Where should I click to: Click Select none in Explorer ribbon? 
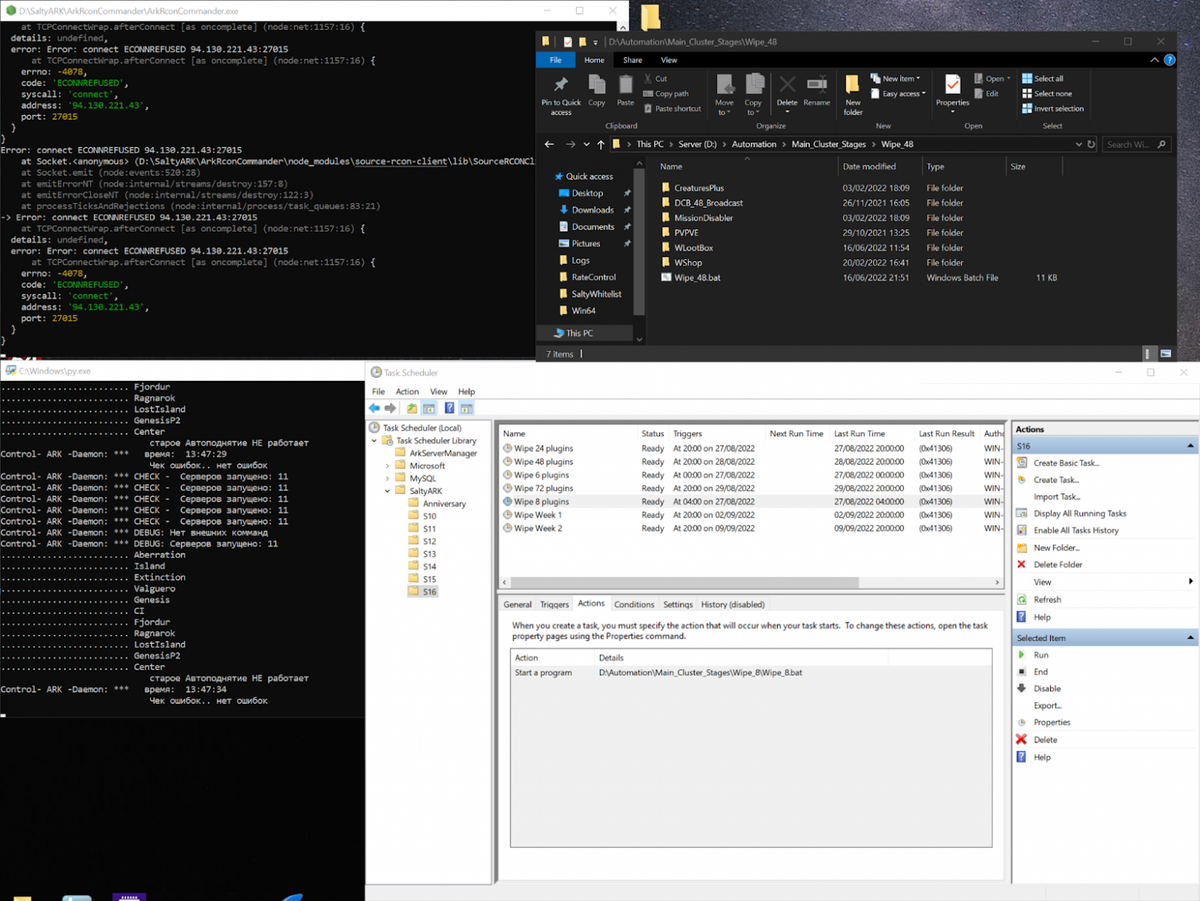(1045, 94)
